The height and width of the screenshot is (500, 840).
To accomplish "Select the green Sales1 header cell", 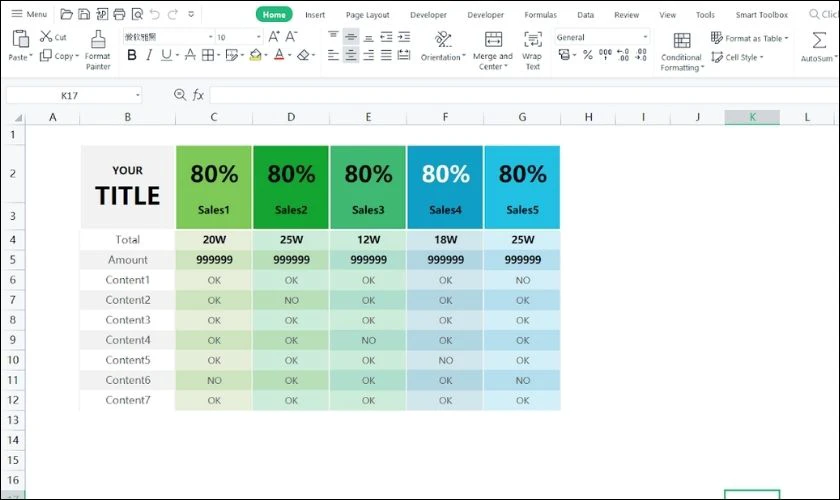I will click(214, 187).
